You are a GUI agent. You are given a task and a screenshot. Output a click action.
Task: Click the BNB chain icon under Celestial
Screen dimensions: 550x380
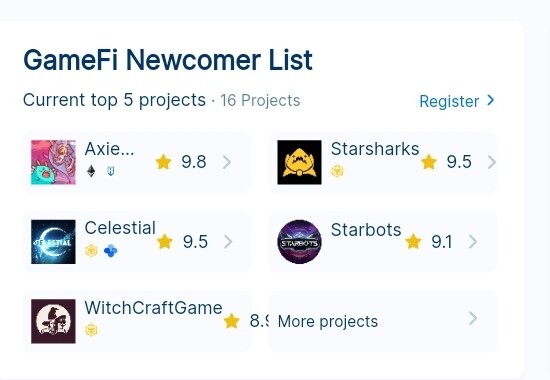91,251
